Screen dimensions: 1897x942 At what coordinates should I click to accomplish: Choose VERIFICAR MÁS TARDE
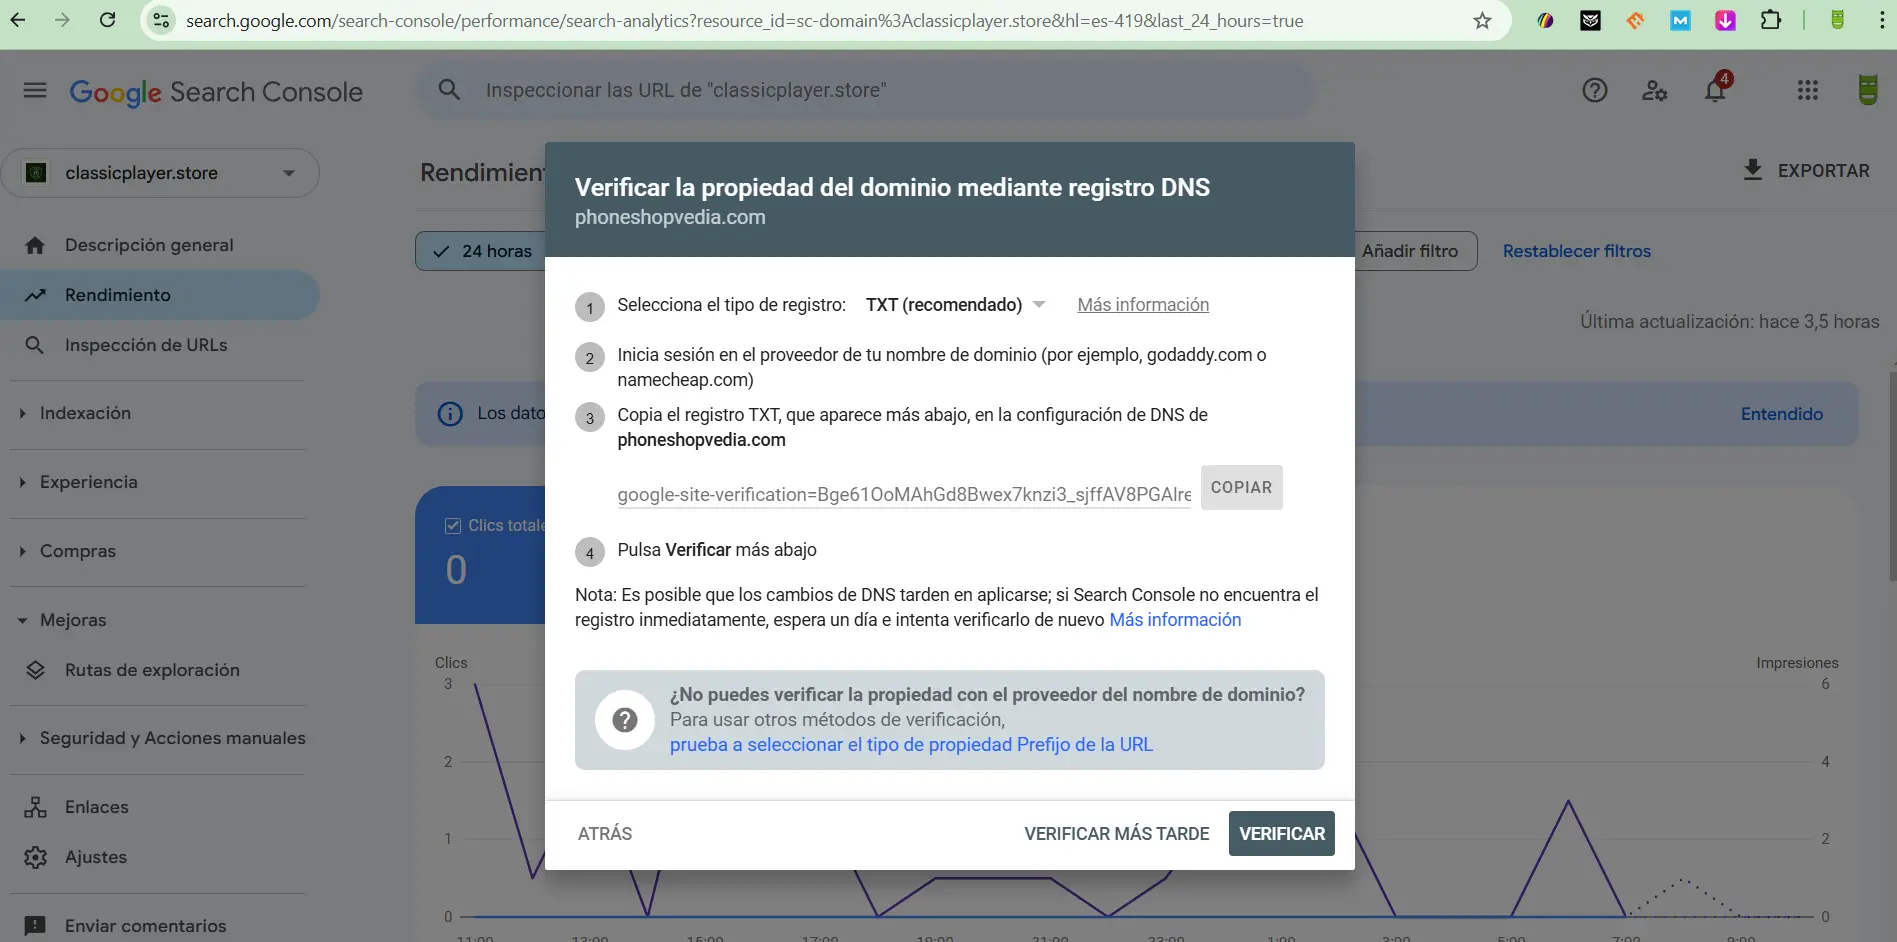pyautogui.click(x=1116, y=833)
